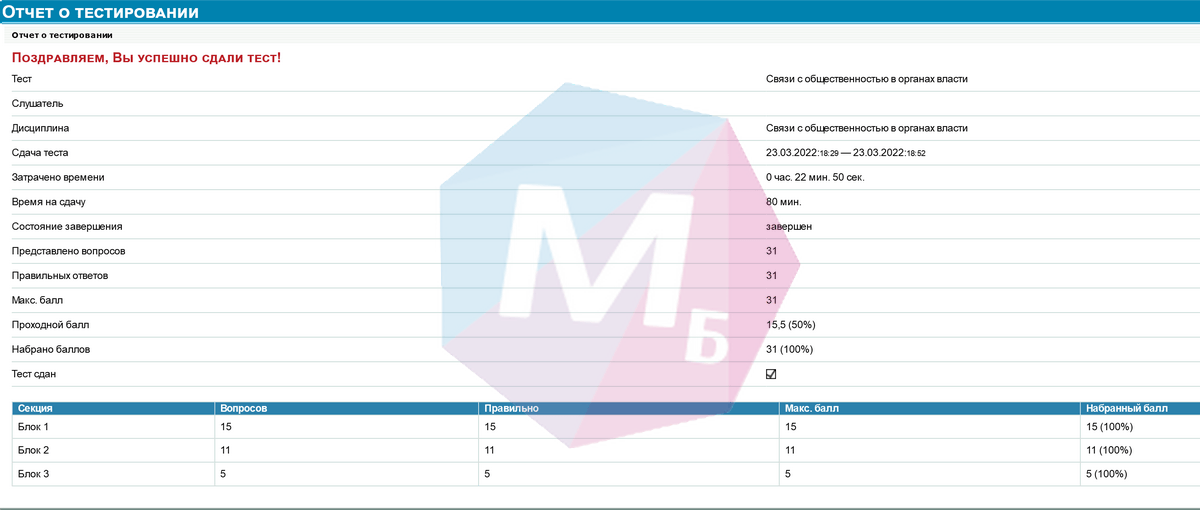
Task: Click the '11 (100%)' score in Блок 2
Action: pyautogui.click(x=1109, y=451)
